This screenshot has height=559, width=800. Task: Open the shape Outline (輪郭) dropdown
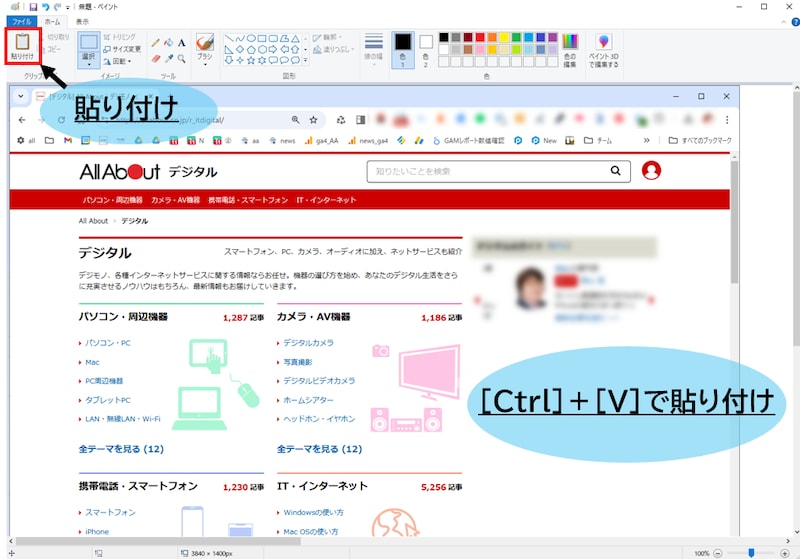point(327,37)
